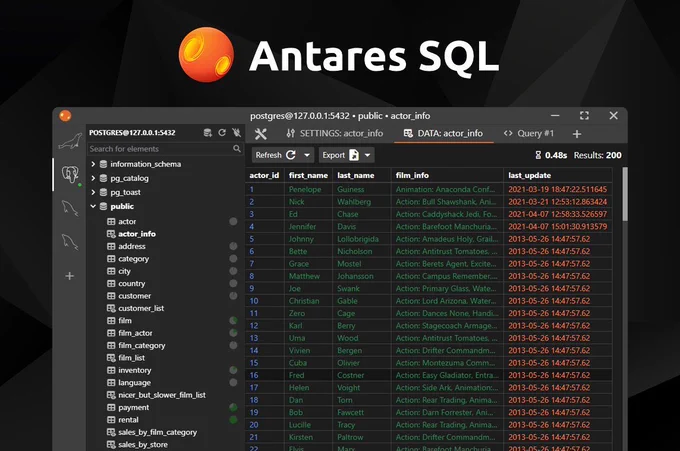Click the Export button
The image size is (680, 451).
(340, 155)
